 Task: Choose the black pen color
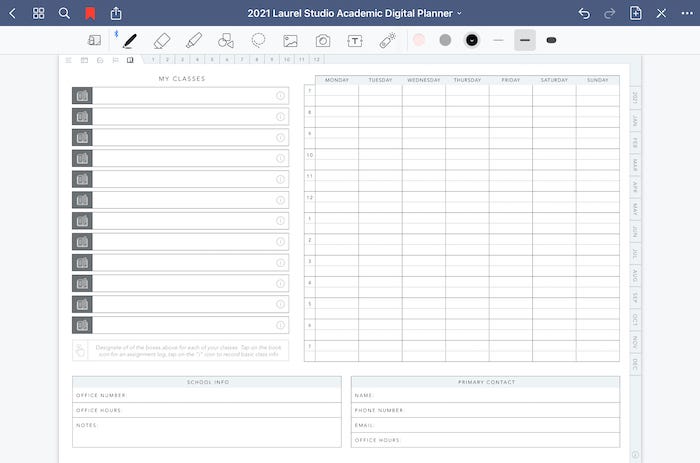click(471, 40)
